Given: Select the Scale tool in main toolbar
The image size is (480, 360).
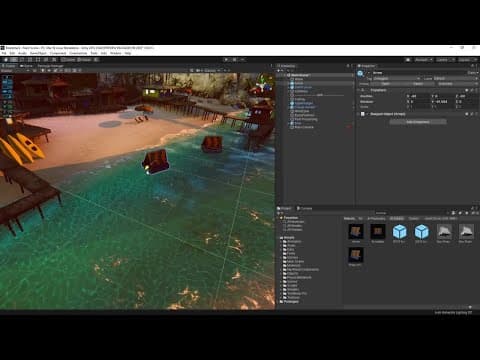Looking at the screenshot, I should [x=30, y=60].
